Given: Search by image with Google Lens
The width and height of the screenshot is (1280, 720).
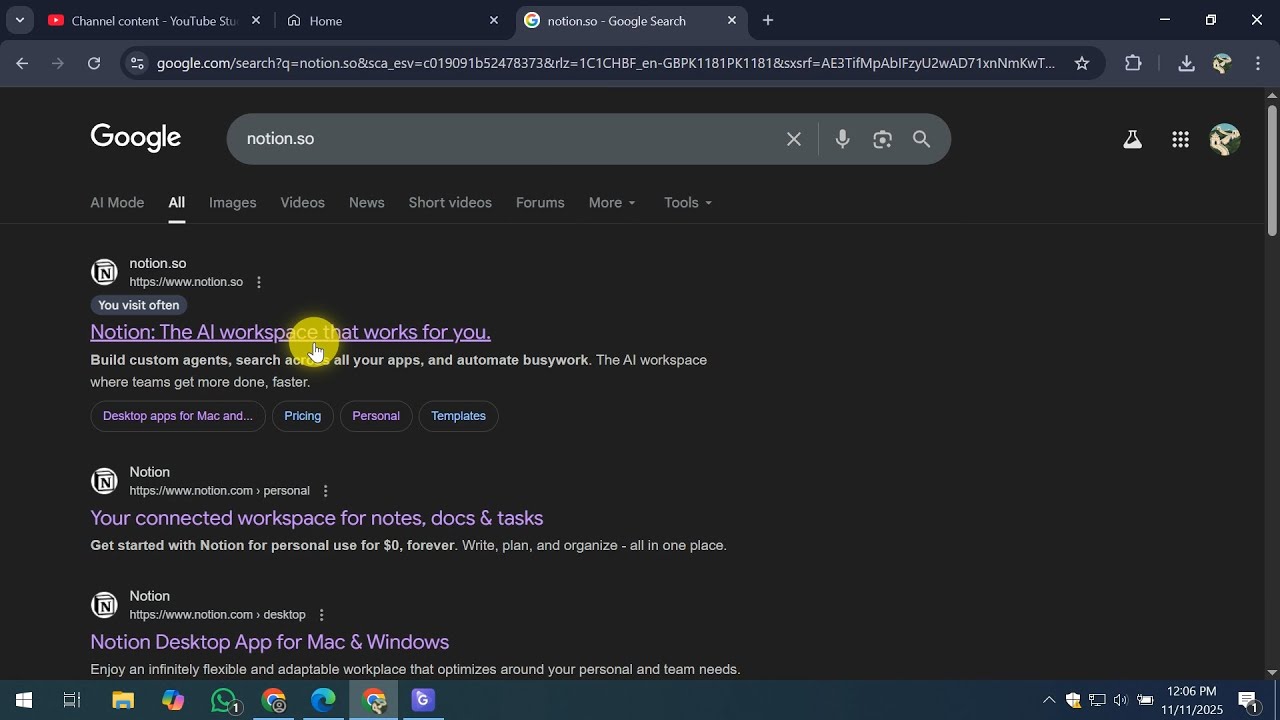Looking at the screenshot, I should [x=882, y=139].
